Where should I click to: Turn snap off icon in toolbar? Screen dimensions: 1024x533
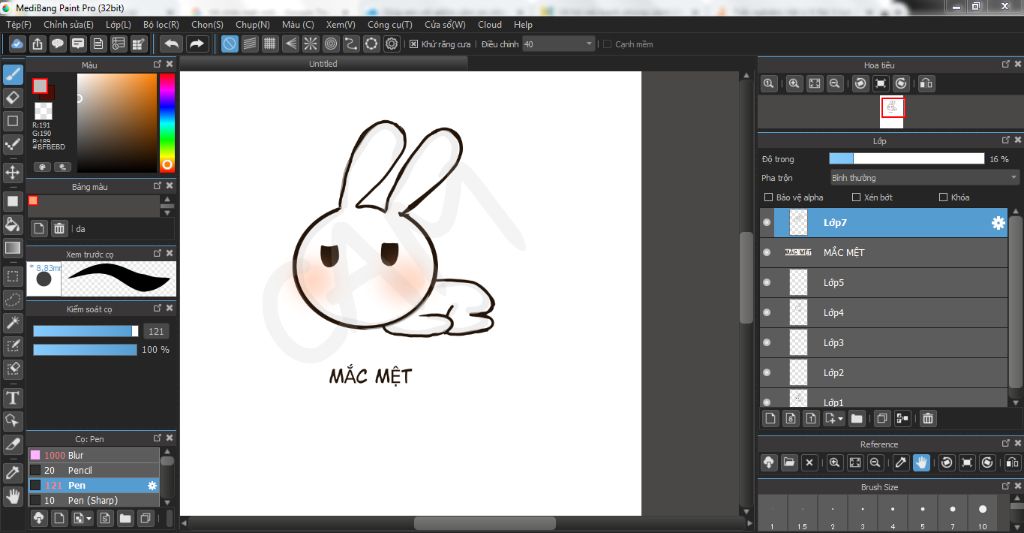tap(229, 44)
